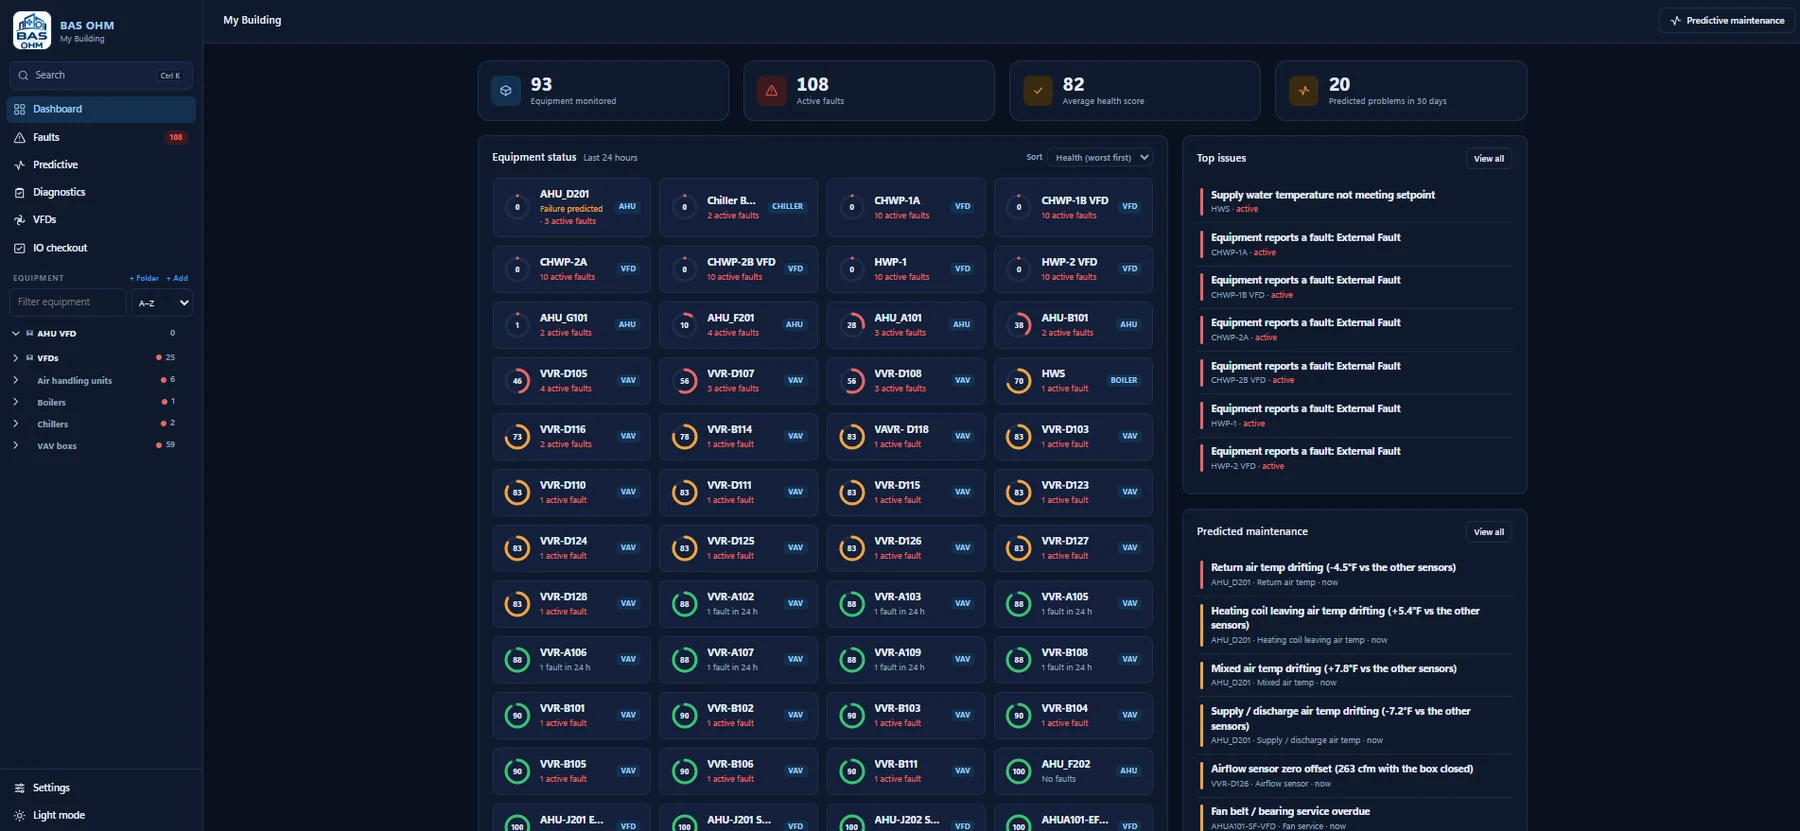Viewport: 1800px width, 831px height.
Task: Open Settings in the sidebar
Action: (x=101, y=788)
